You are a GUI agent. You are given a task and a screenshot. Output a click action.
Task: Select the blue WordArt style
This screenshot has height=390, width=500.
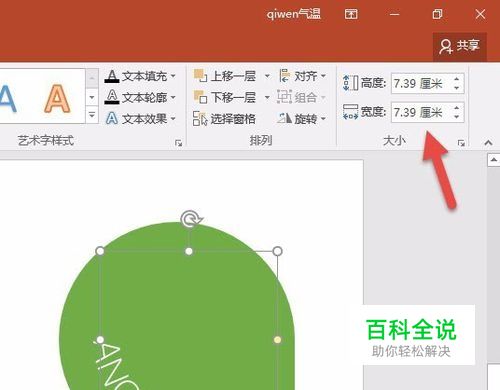pyautogui.click(x=7, y=98)
